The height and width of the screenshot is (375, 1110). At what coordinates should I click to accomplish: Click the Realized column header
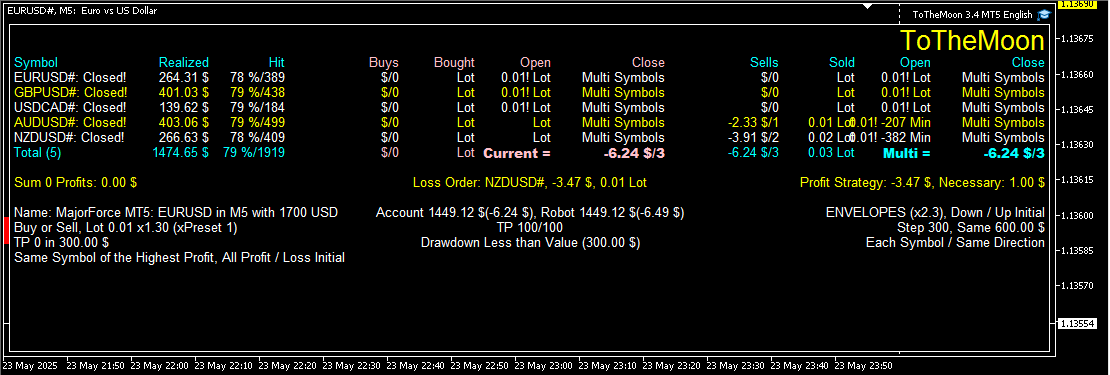[x=183, y=62]
